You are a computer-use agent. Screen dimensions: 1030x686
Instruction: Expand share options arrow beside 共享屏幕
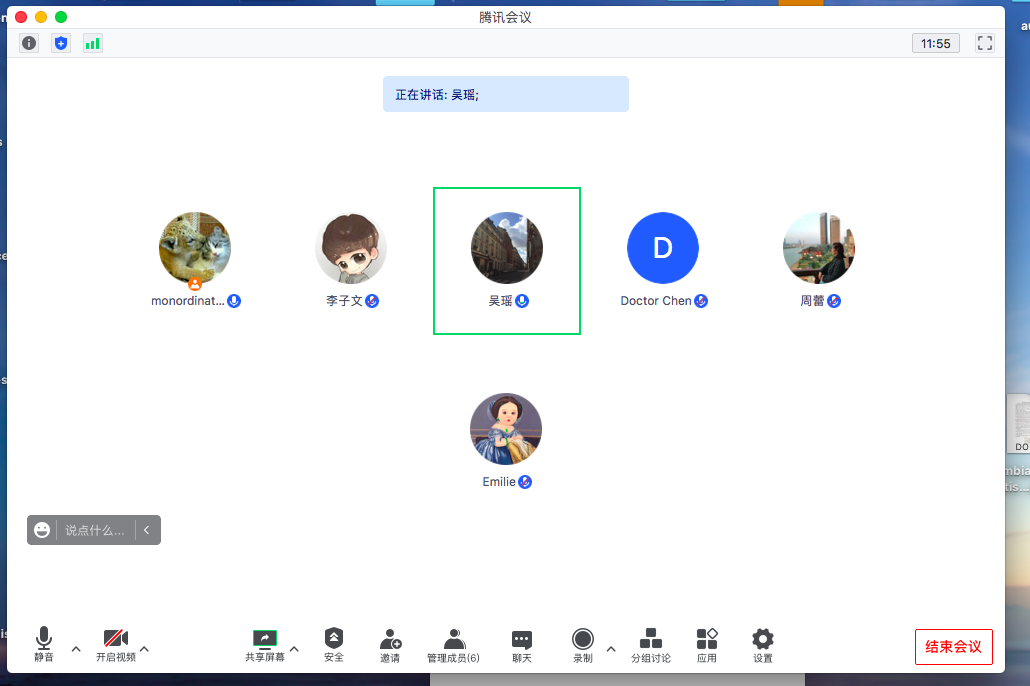coord(294,649)
